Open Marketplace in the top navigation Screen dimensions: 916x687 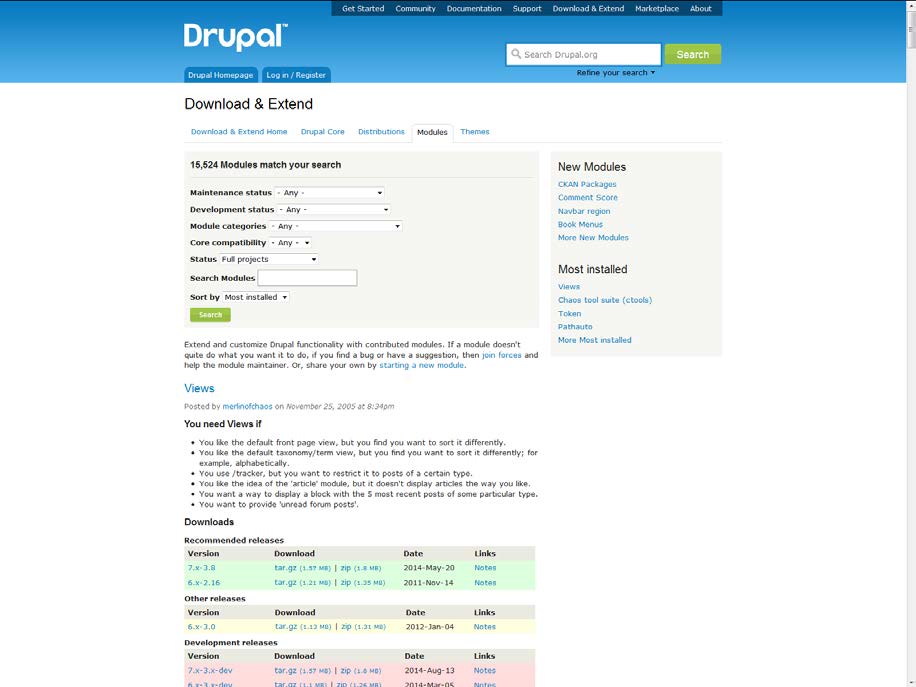pyautogui.click(x=657, y=9)
